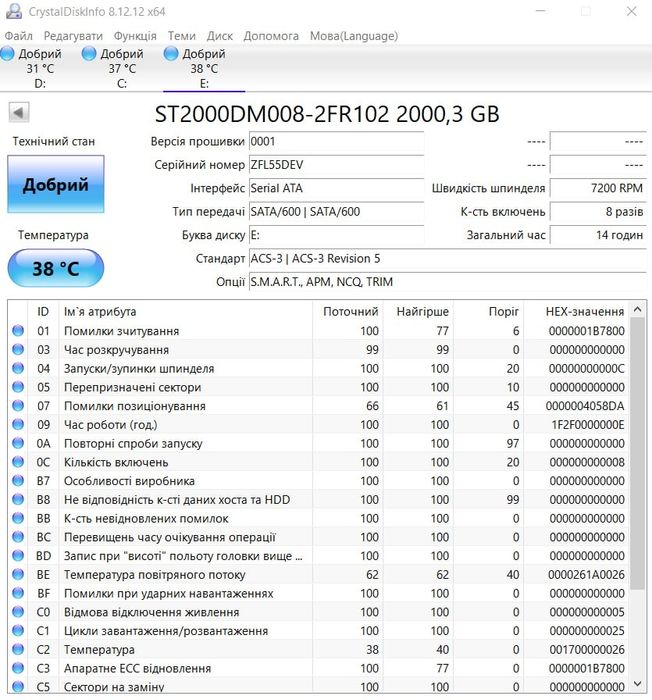This screenshot has width=652, height=700.
Task: Open the Диск menu
Action: point(220,36)
